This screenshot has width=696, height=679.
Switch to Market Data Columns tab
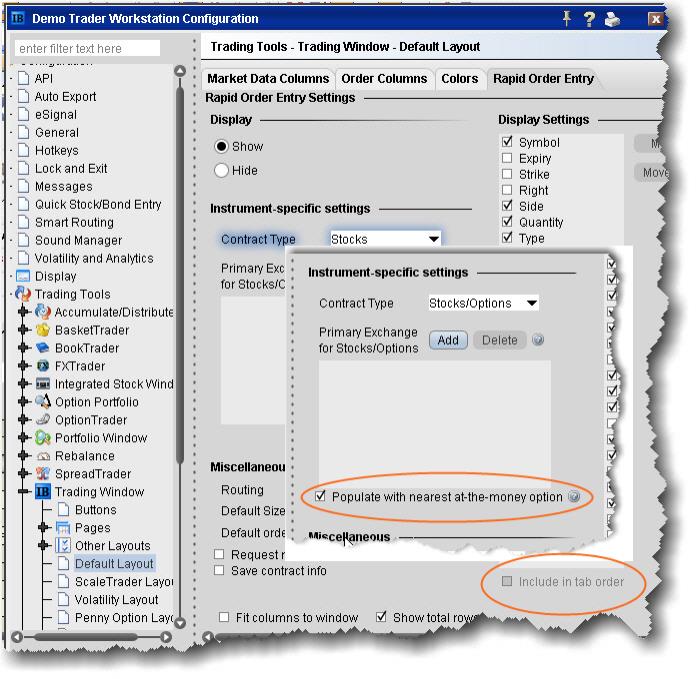(x=268, y=79)
